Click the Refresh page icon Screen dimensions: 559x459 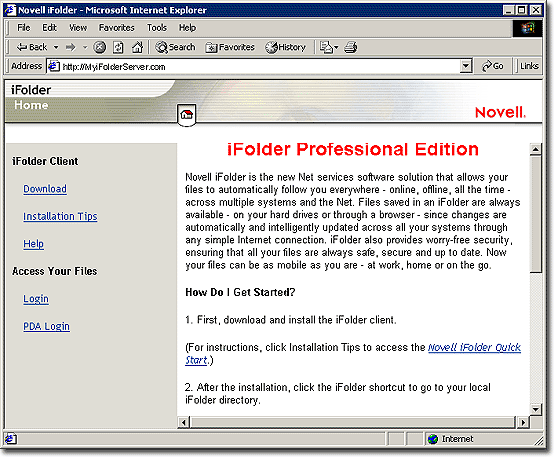point(118,47)
